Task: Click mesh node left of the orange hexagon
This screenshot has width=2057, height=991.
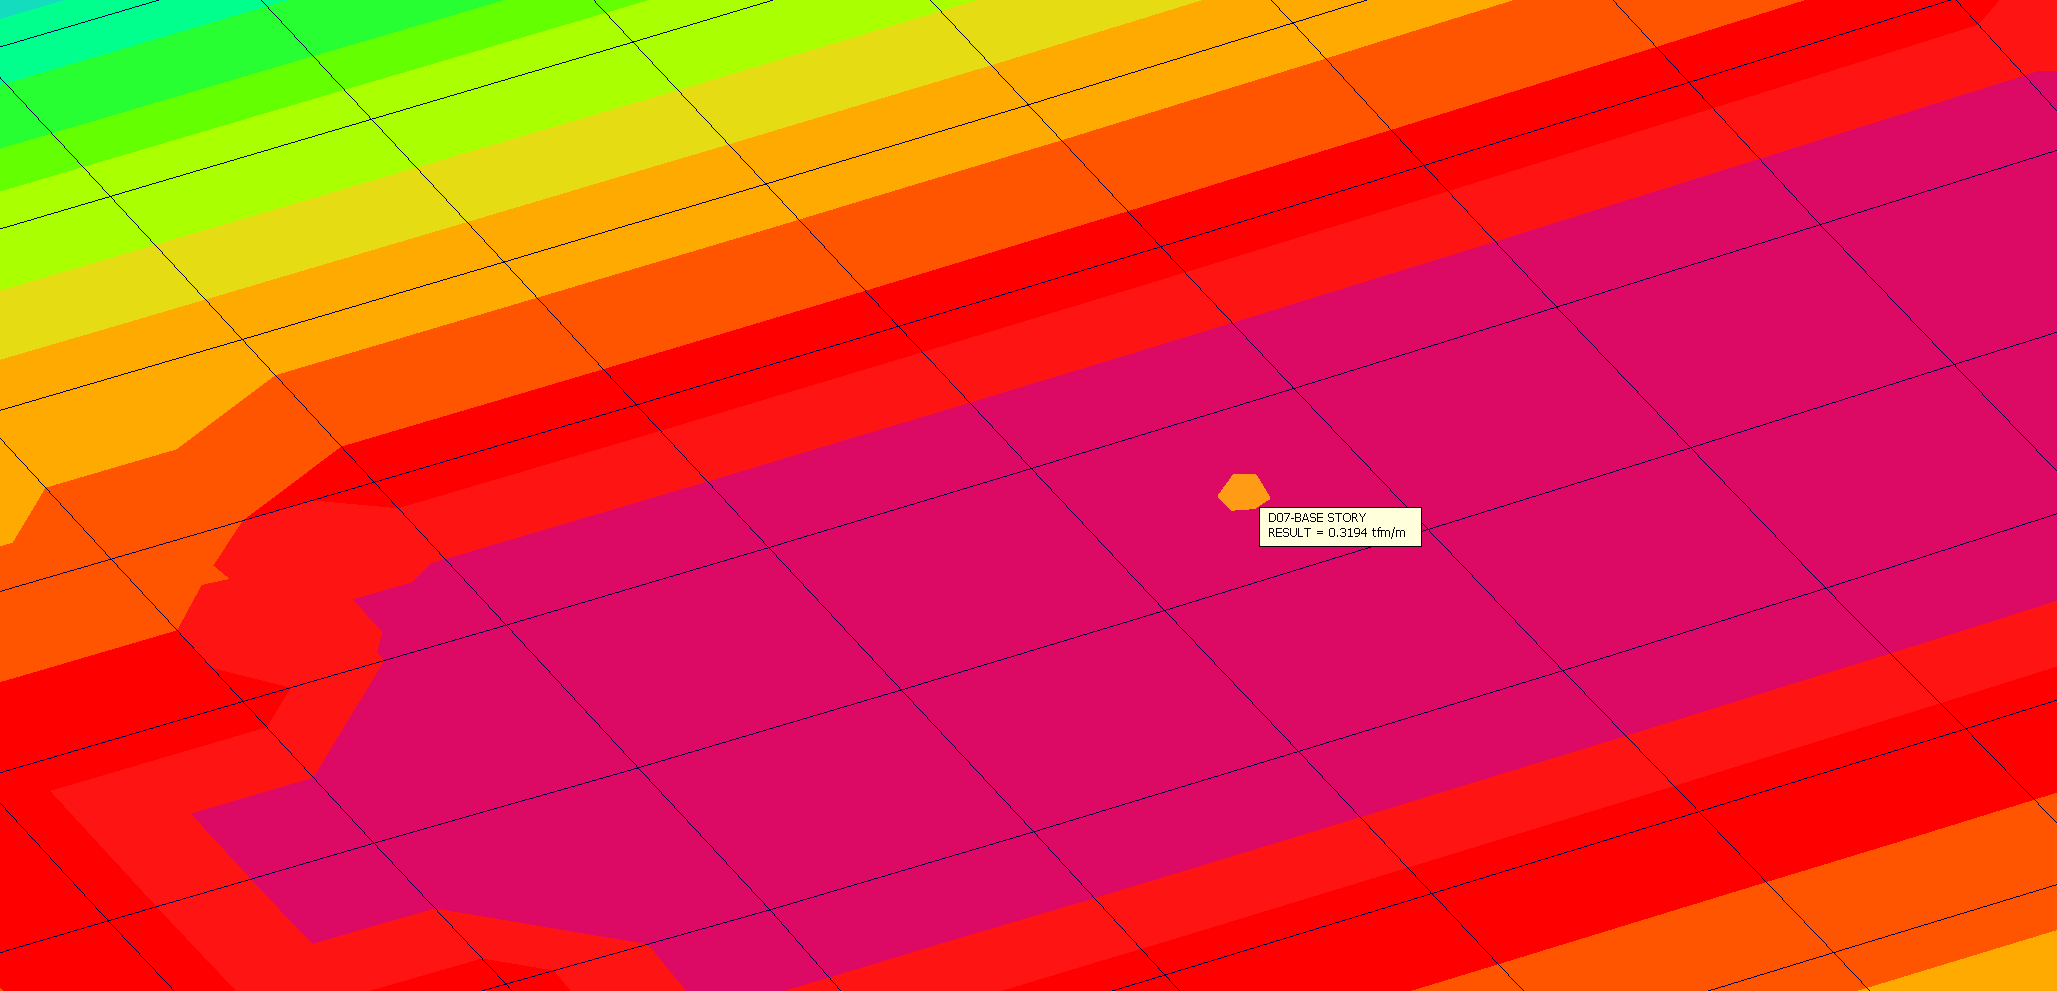Action: coord(1032,468)
